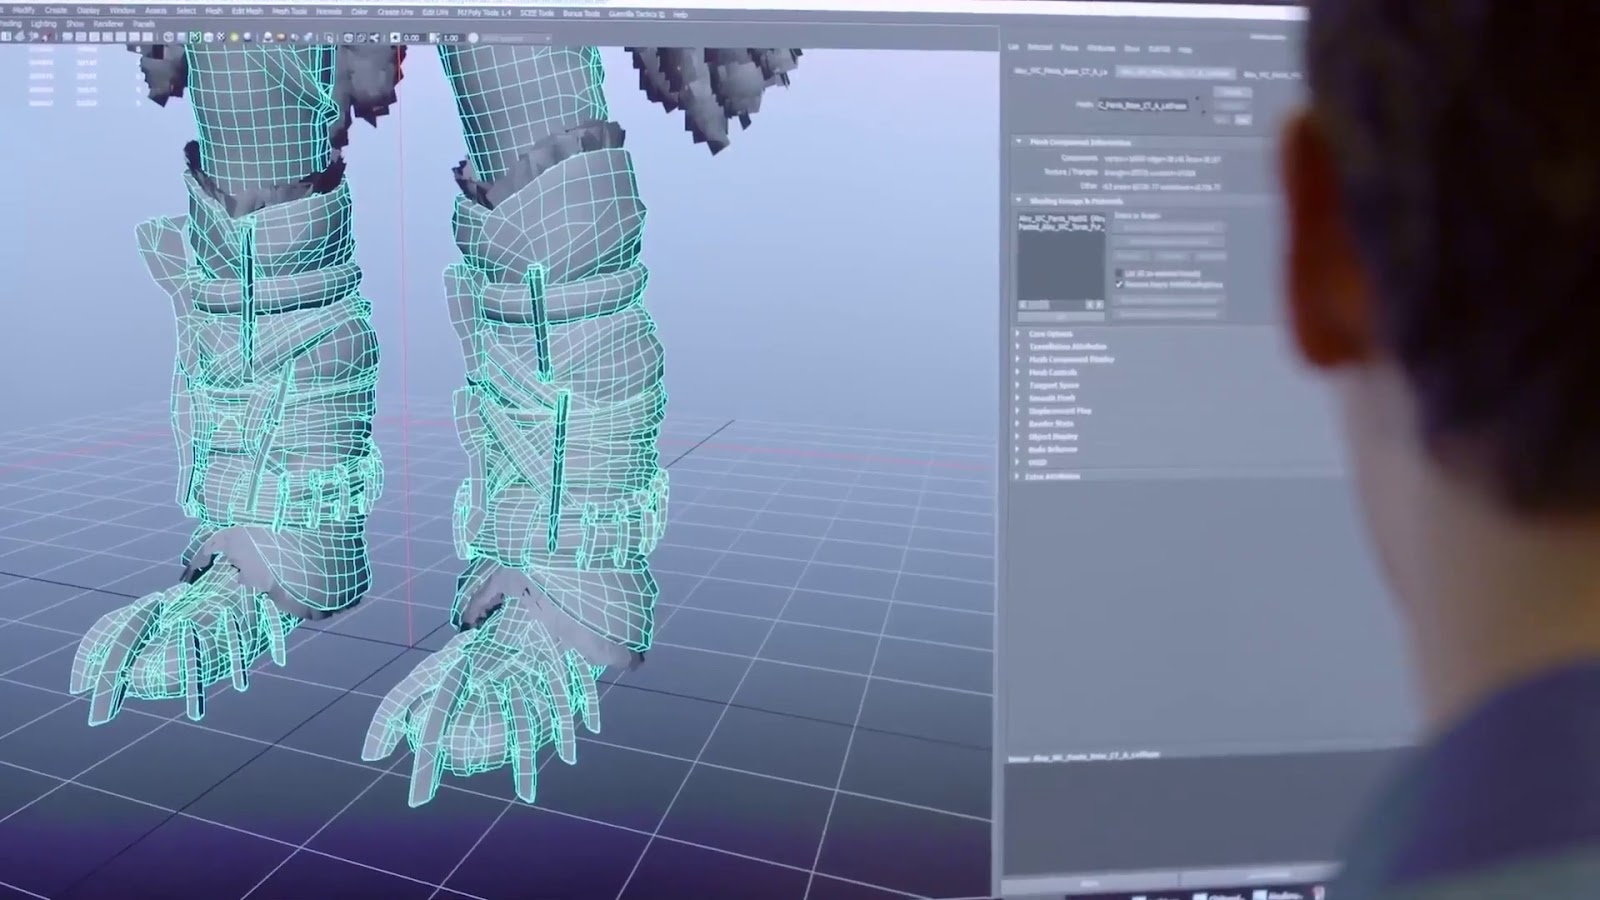Toggle X-Ray Joints icon

coord(374,37)
